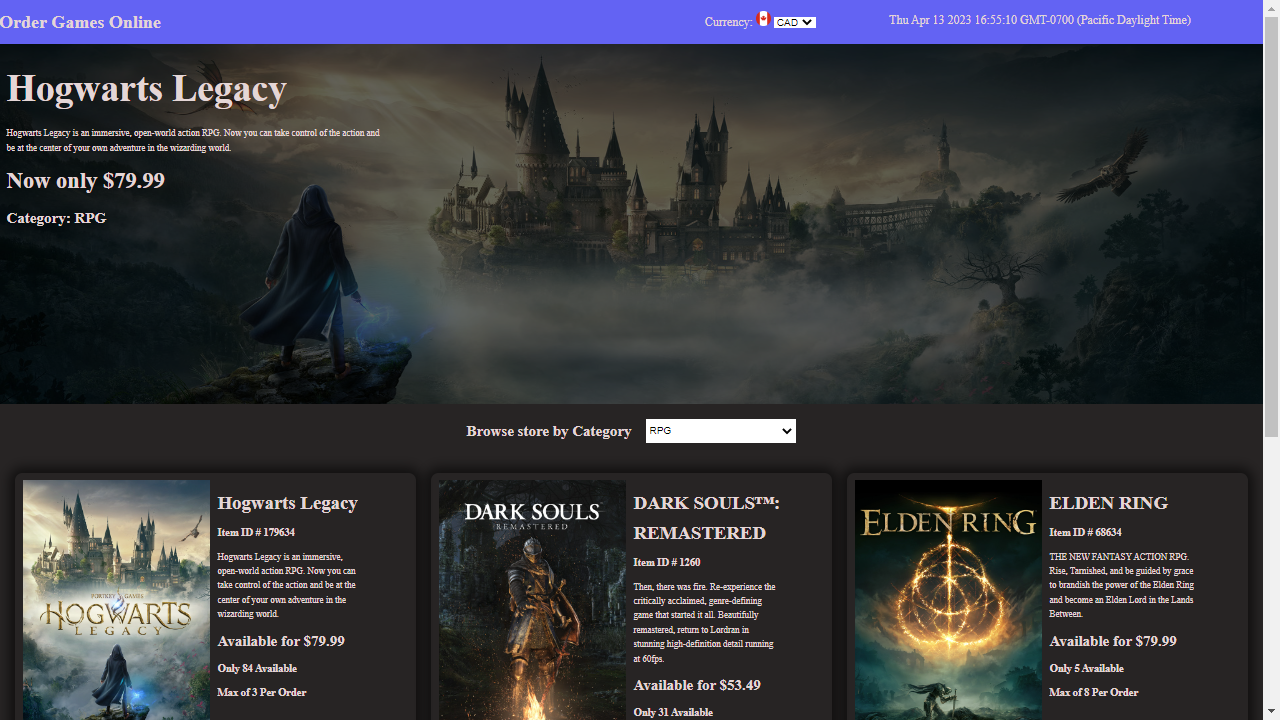Image resolution: width=1280 pixels, height=720 pixels.
Task: Expand the RPG category dropdown
Action: point(720,431)
